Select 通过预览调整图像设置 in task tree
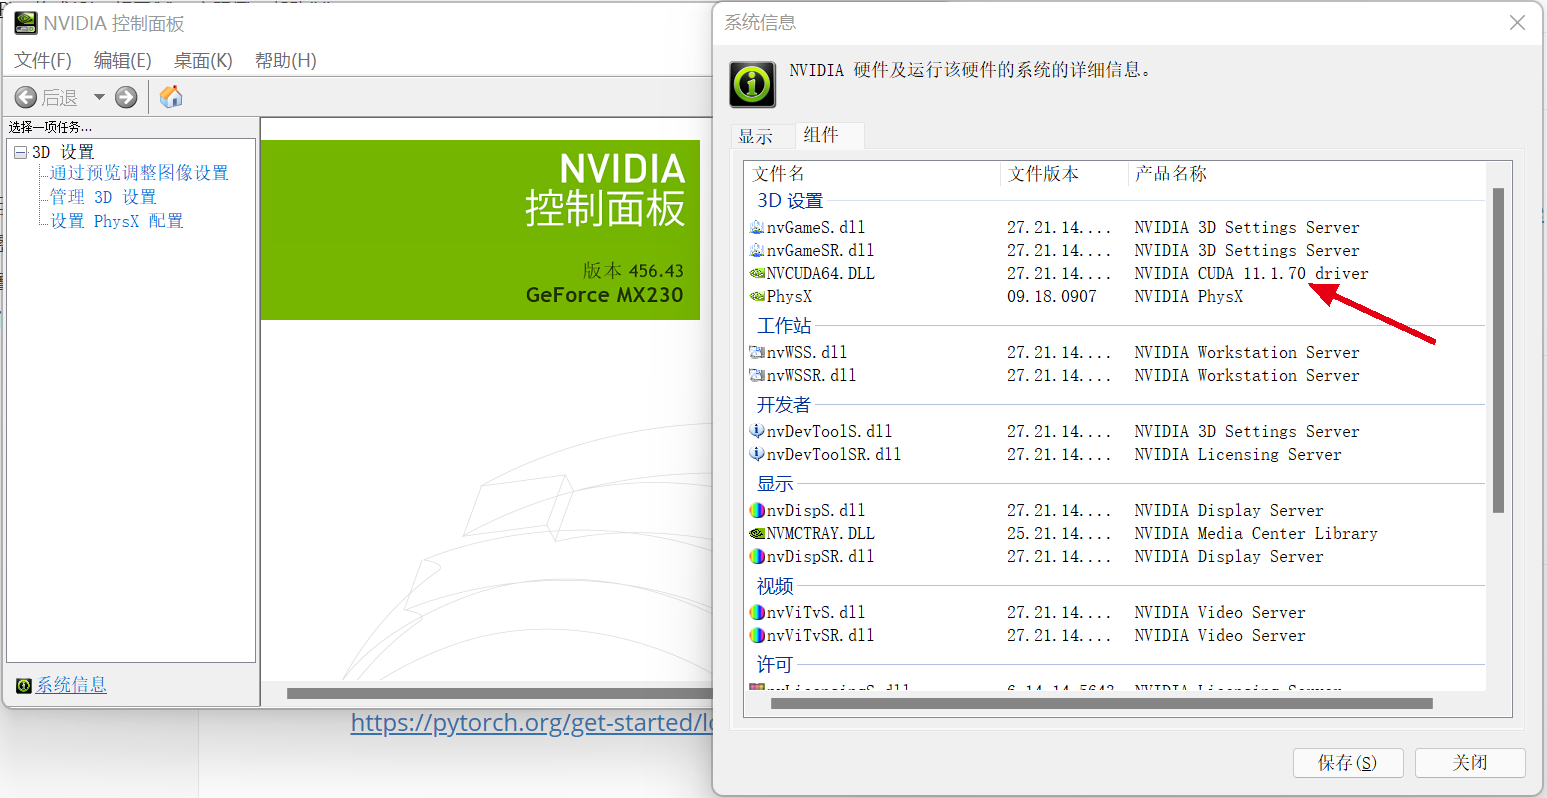The width and height of the screenshot is (1547, 798). tap(139, 173)
